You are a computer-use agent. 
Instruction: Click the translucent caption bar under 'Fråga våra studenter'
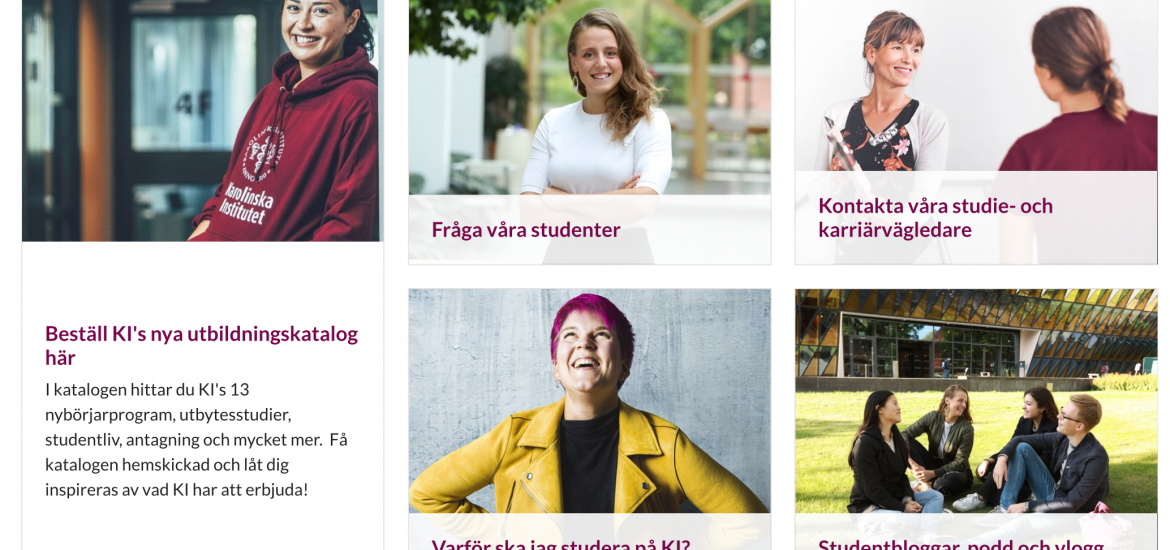click(x=589, y=230)
